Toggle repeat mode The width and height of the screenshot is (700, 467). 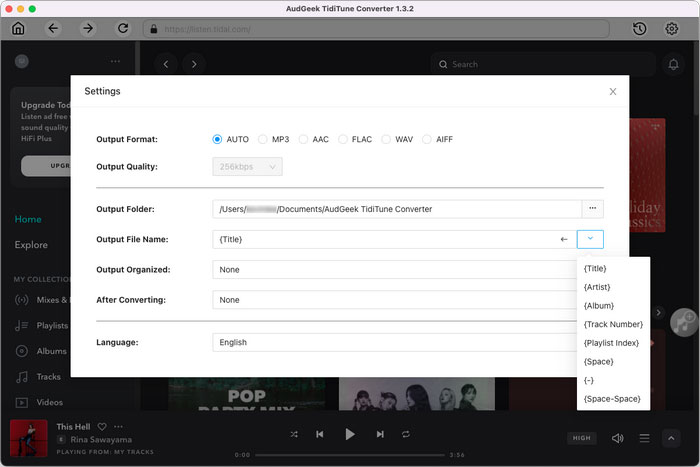[x=405, y=434]
